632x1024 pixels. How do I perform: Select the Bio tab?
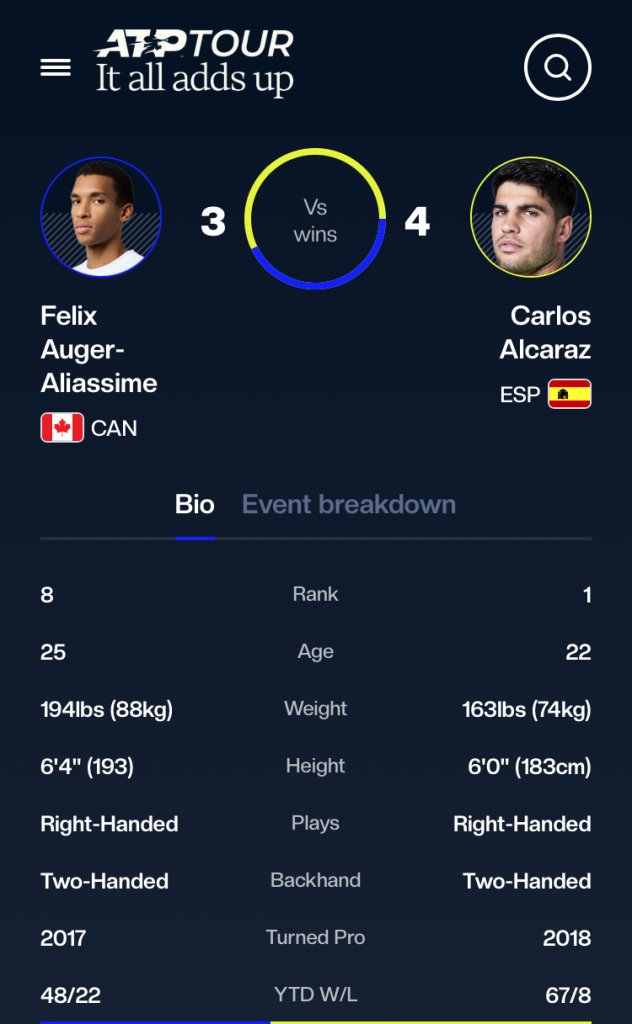point(195,504)
